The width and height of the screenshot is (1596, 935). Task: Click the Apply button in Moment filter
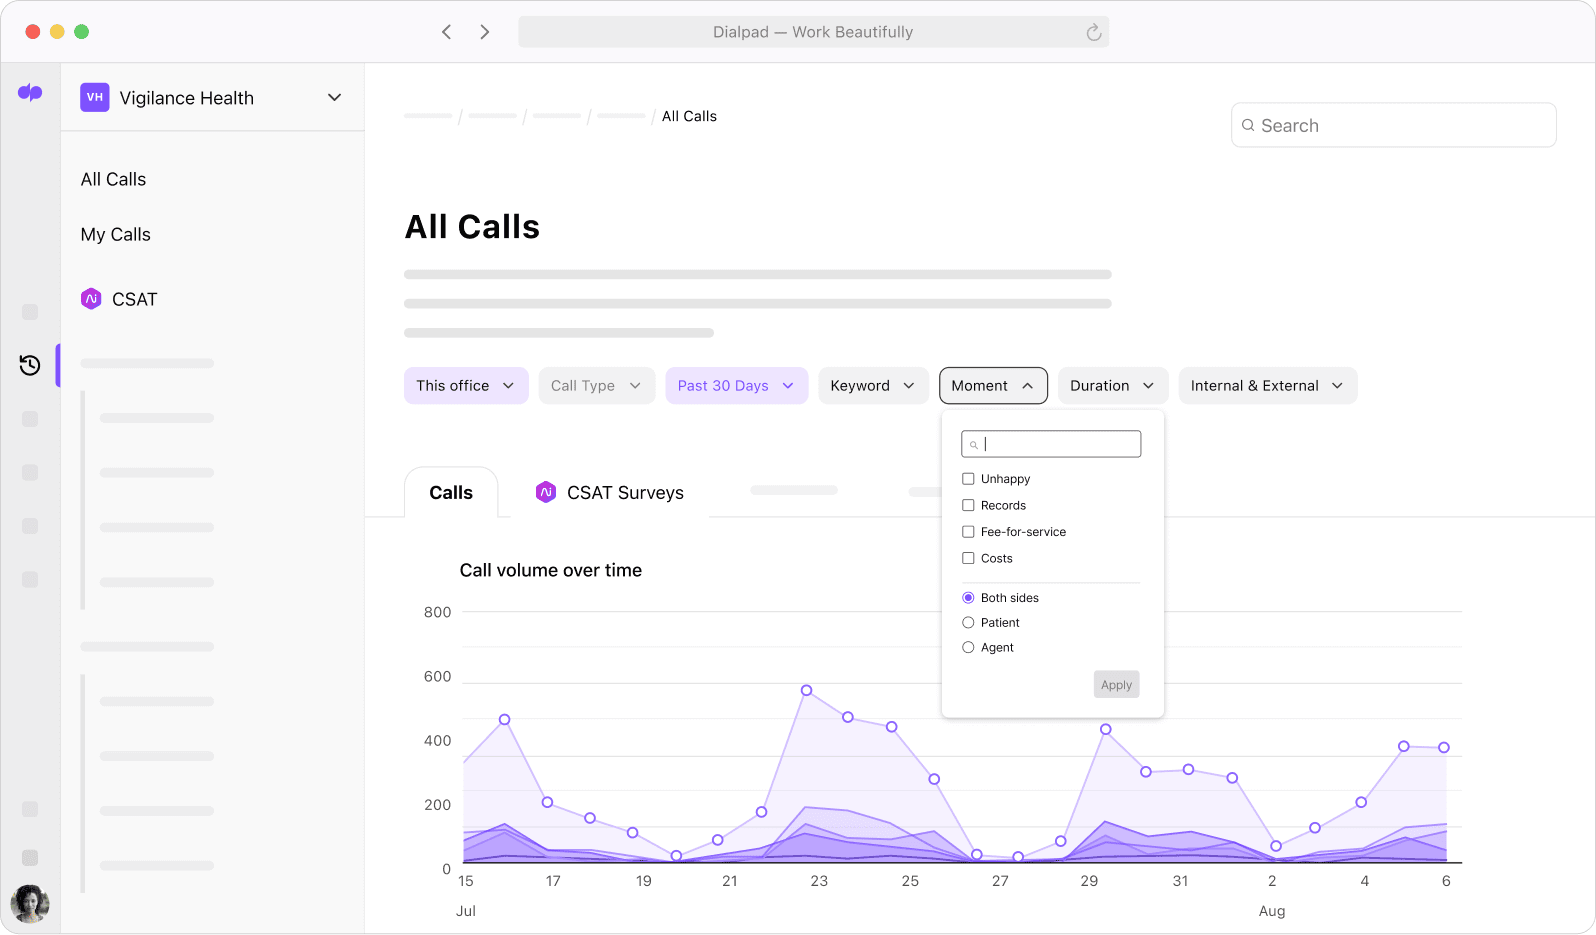click(1116, 685)
